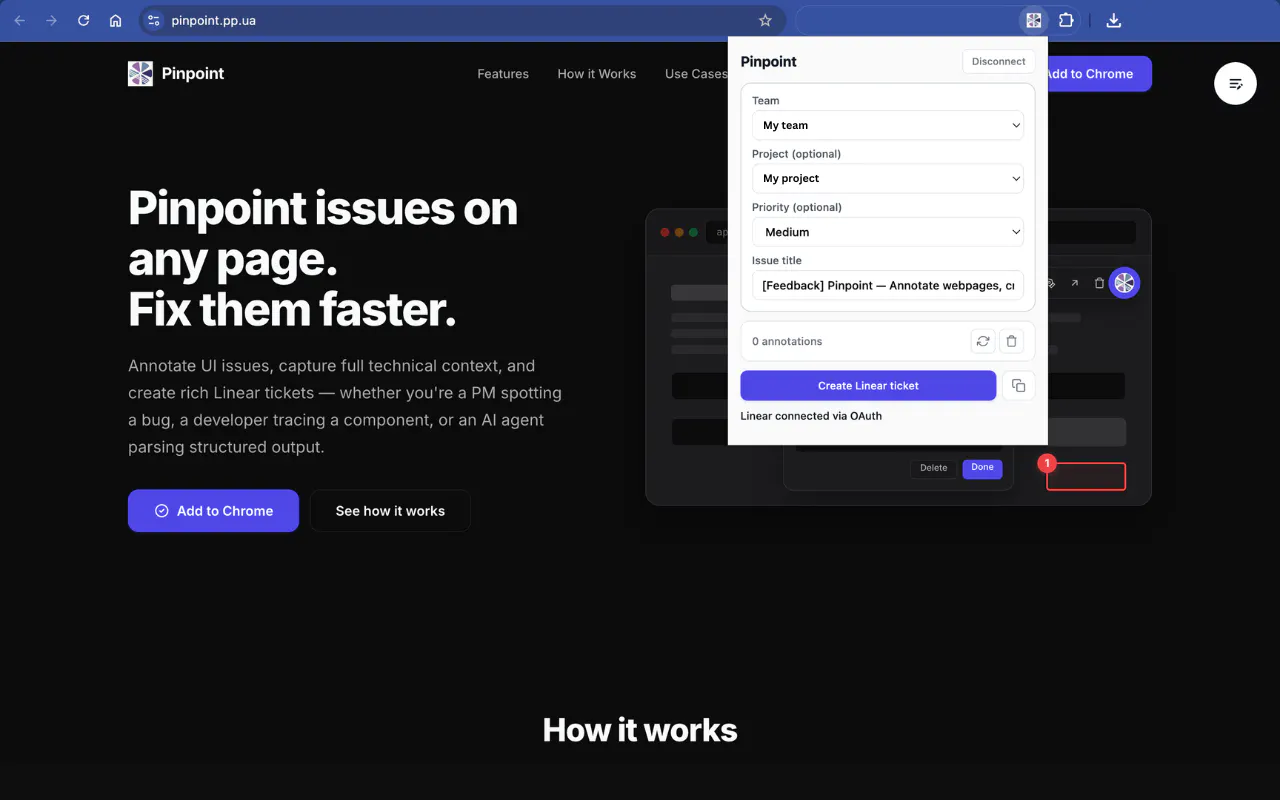Open the Team dropdown showing My team
1280x800 pixels.
[x=888, y=125]
